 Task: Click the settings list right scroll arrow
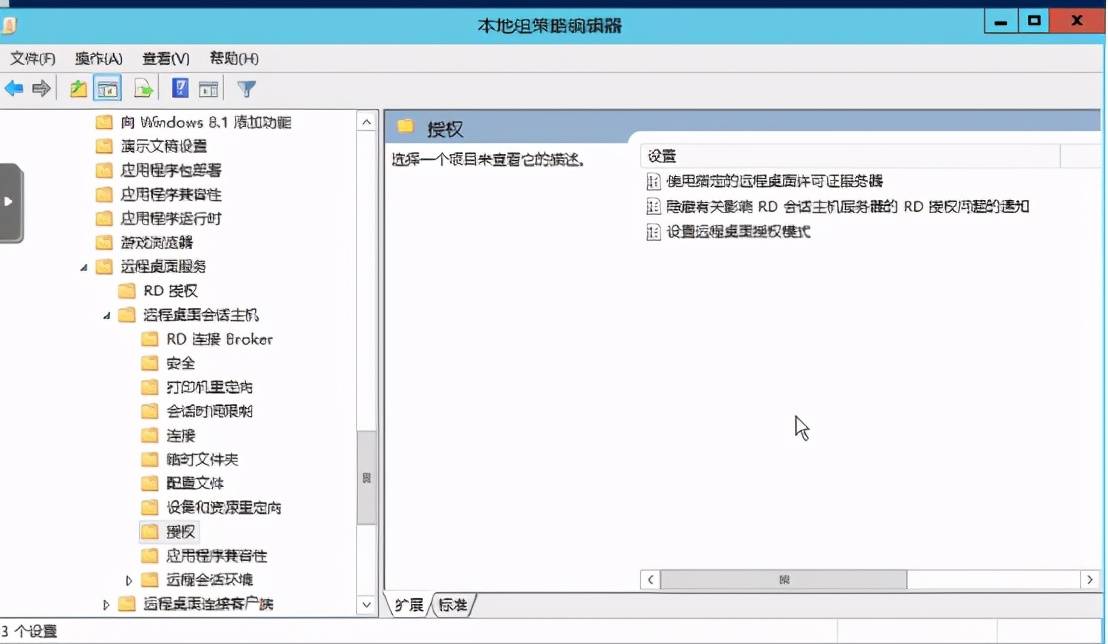(1090, 580)
